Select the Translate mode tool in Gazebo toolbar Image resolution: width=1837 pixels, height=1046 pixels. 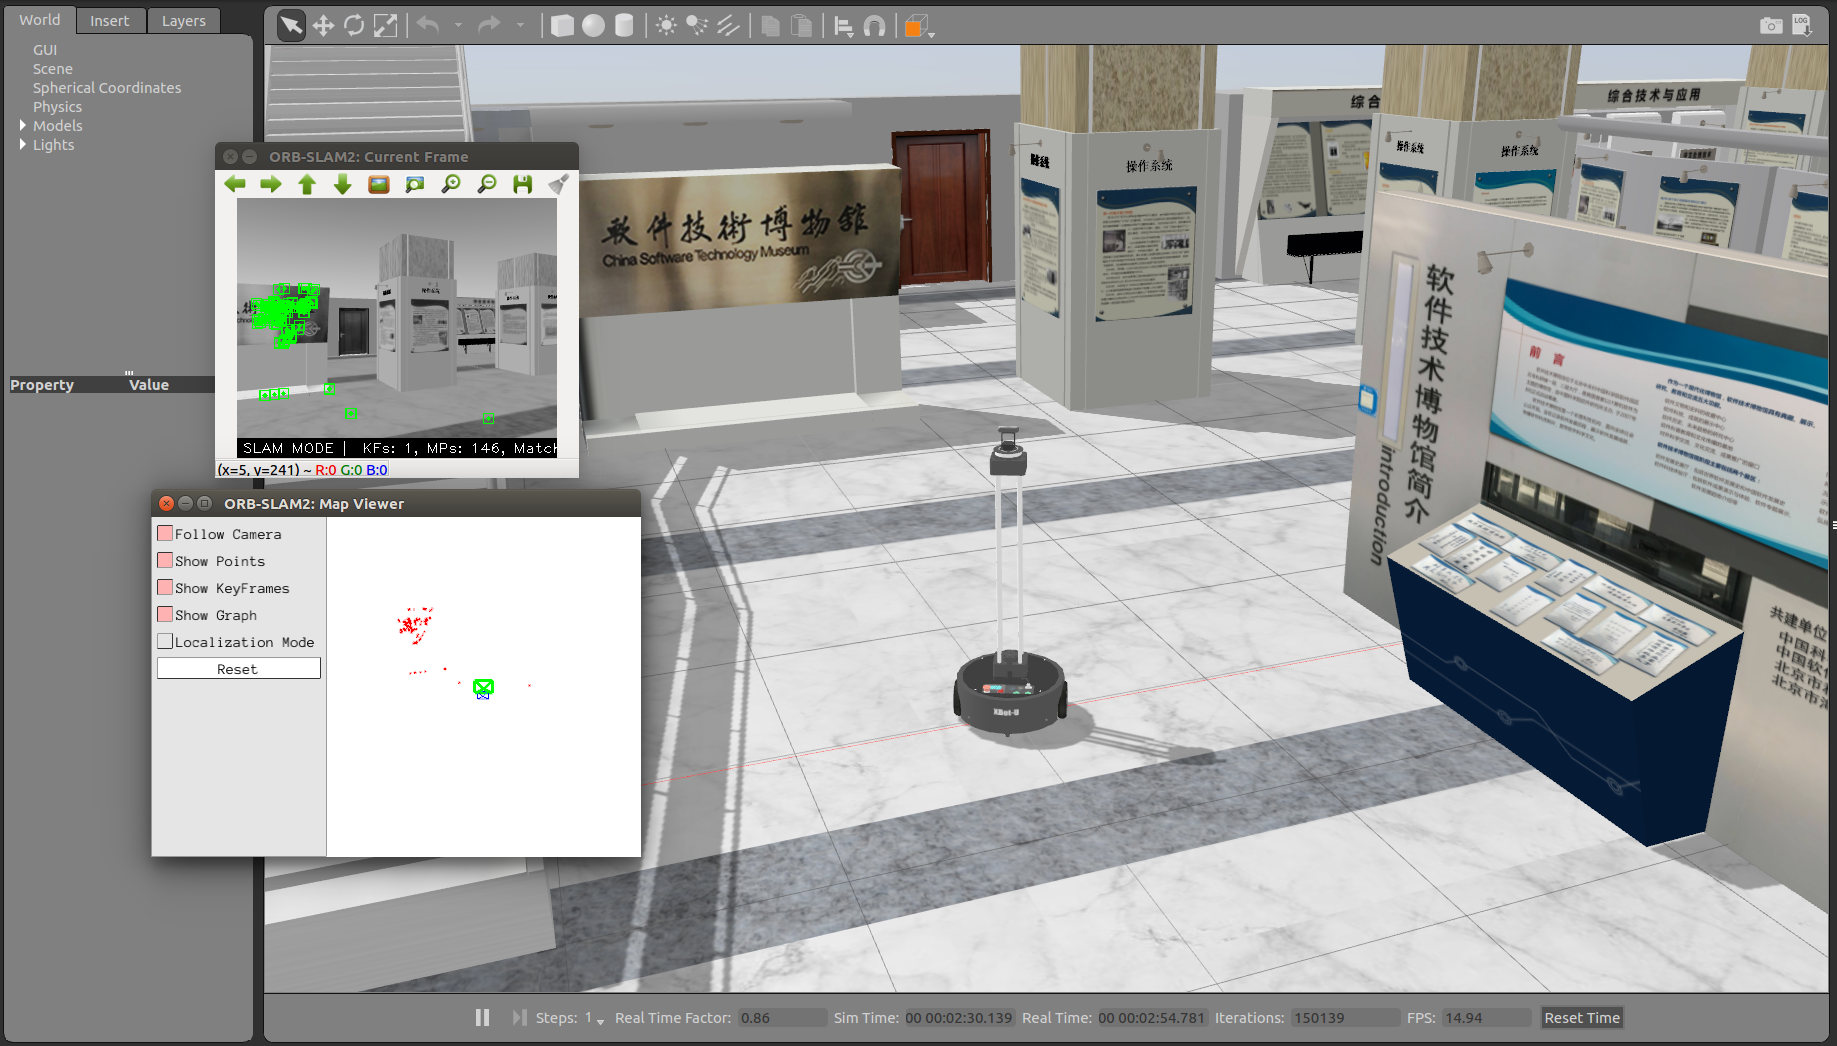pos(324,25)
